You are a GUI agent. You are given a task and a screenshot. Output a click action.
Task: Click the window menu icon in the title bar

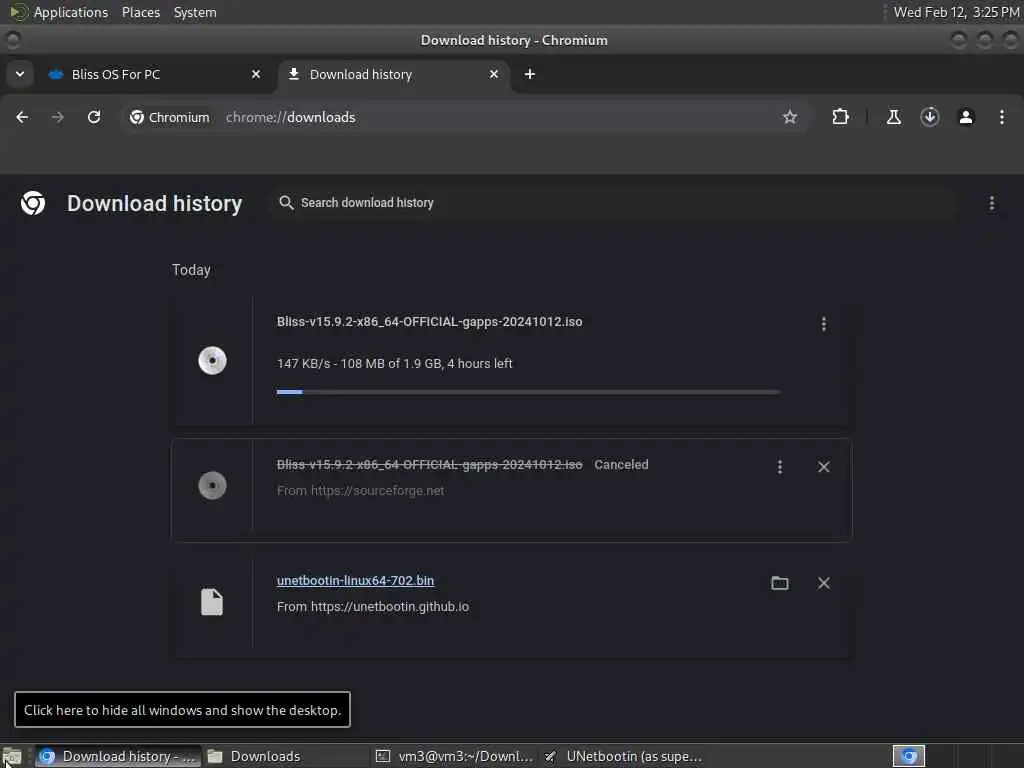pyautogui.click(x=13, y=40)
